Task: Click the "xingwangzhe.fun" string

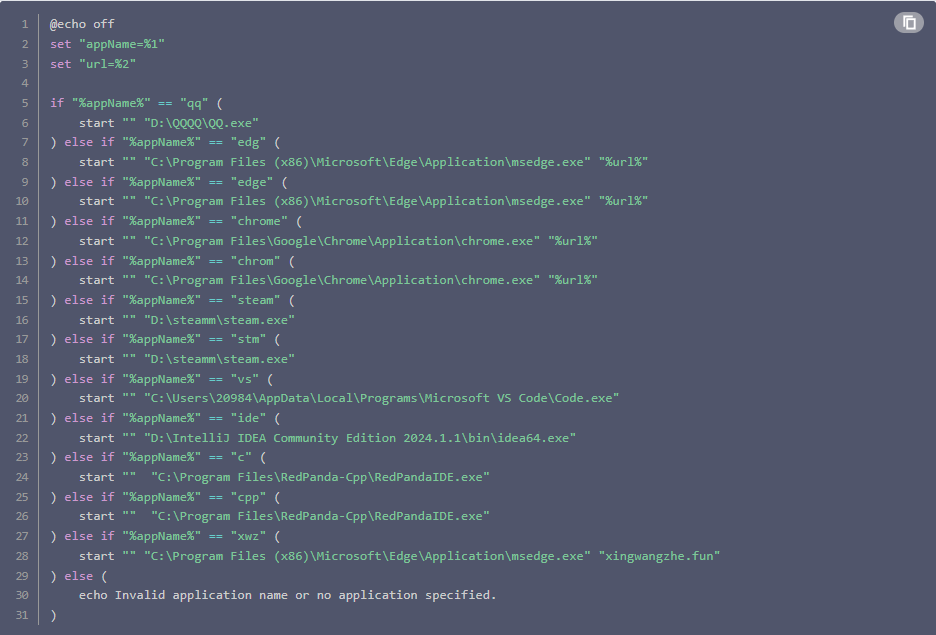Action: [660, 556]
